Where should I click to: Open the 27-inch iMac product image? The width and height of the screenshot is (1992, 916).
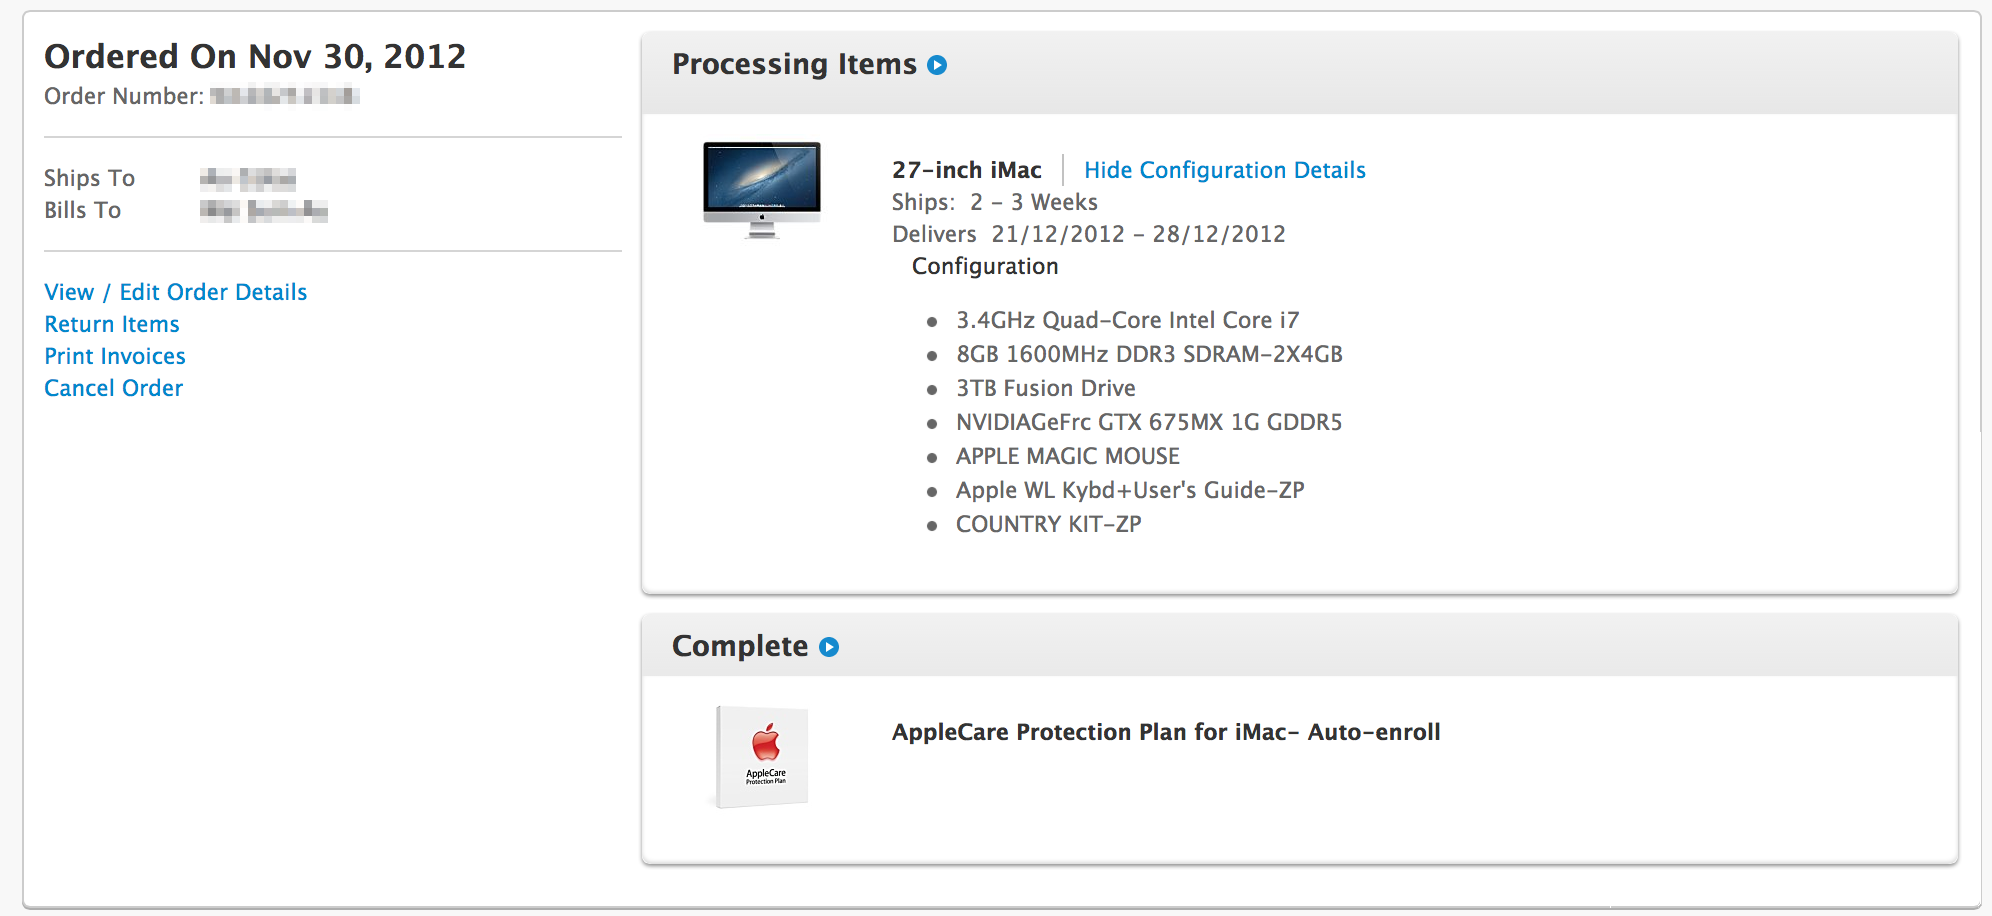(762, 190)
